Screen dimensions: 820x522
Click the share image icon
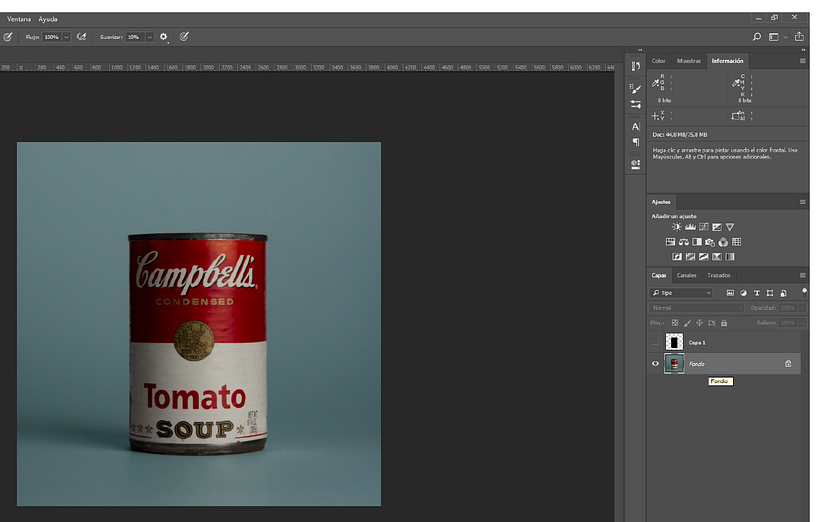[799, 36]
